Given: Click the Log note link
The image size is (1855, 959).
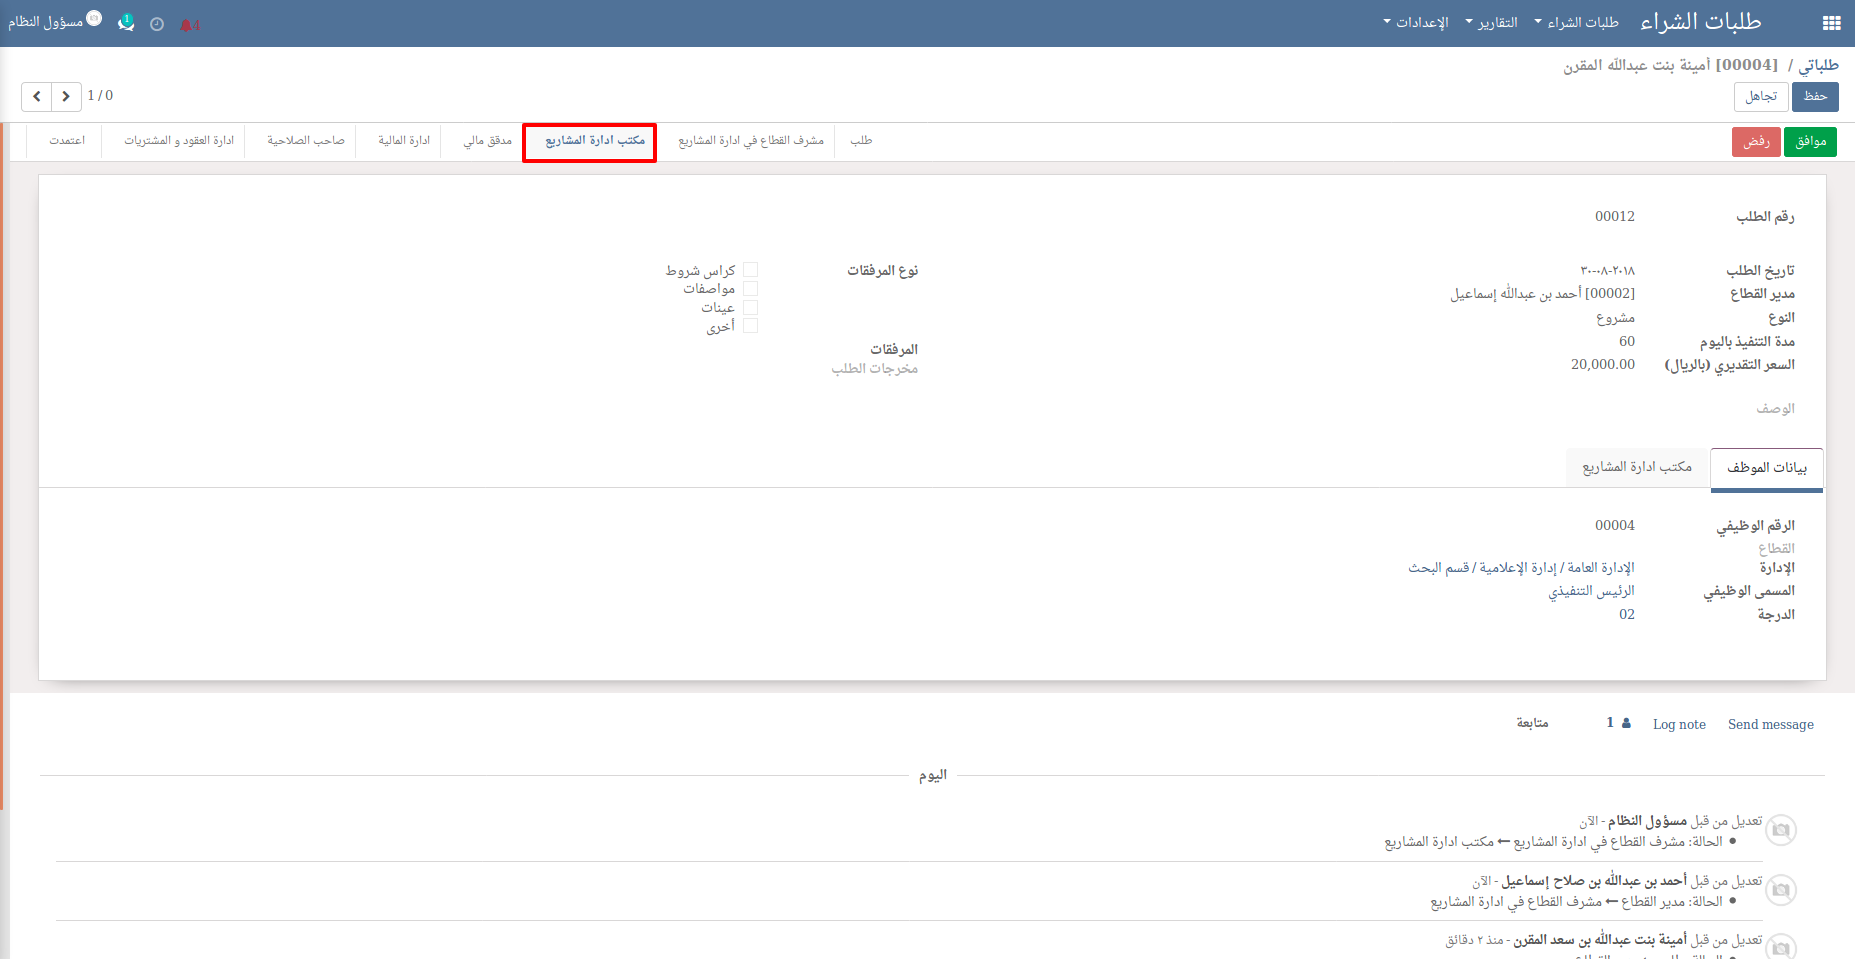Looking at the screenshot, I should tap(1679, 724).
